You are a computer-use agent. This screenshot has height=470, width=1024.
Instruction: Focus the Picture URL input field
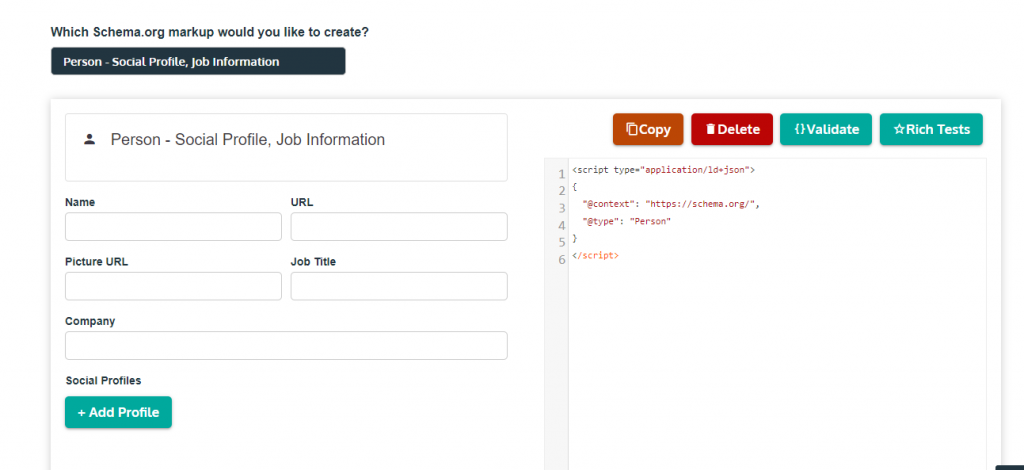click(x=173, y=286)
